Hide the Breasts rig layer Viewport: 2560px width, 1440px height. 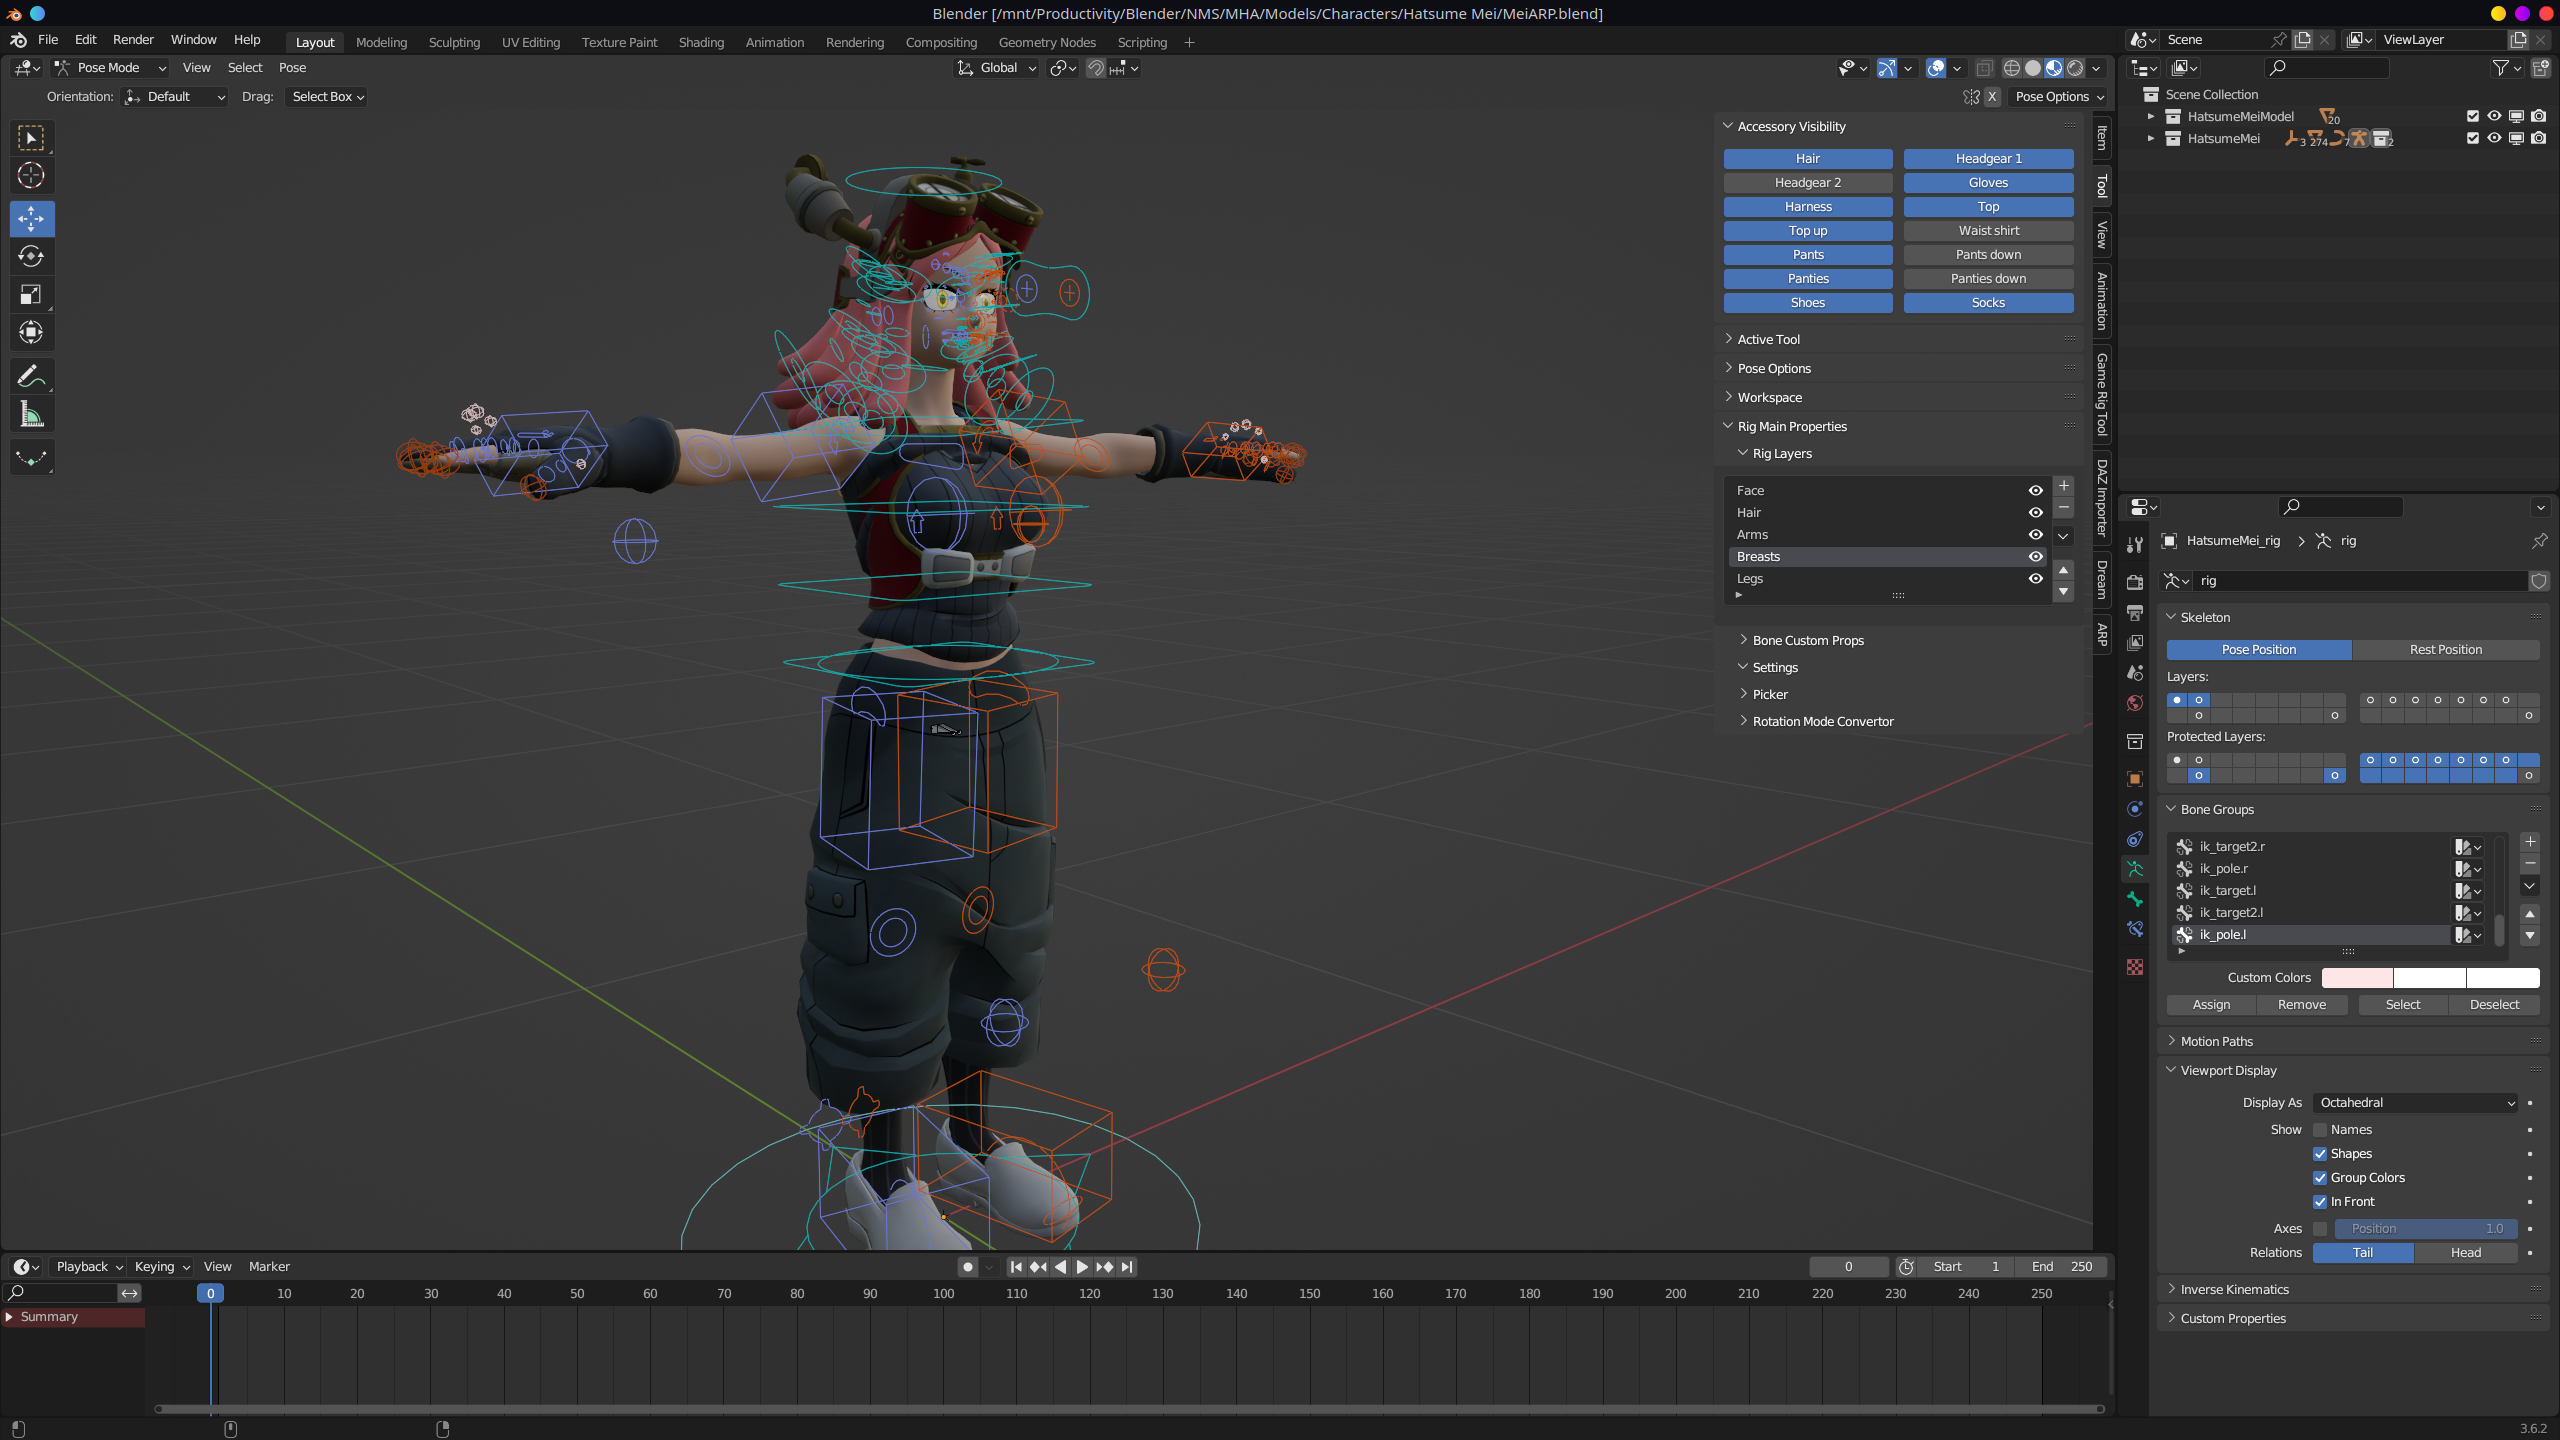pos(2035,557)
